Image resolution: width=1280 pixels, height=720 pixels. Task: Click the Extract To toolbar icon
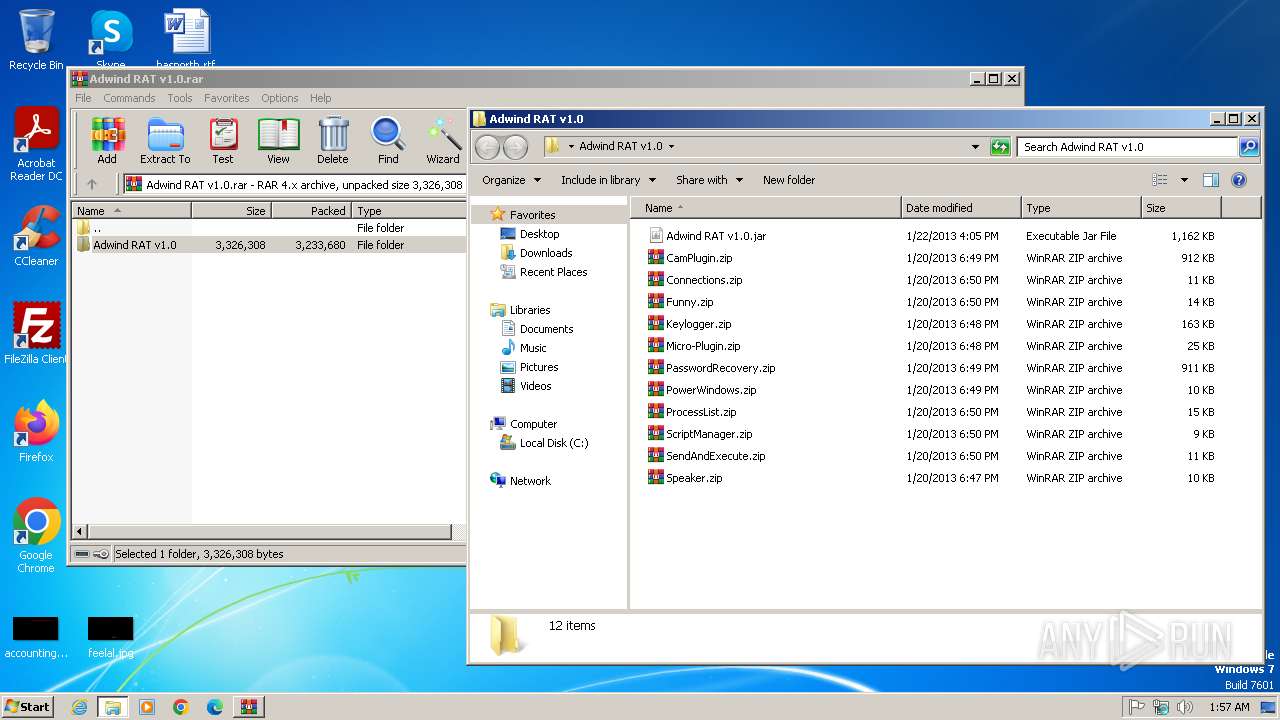165,140
